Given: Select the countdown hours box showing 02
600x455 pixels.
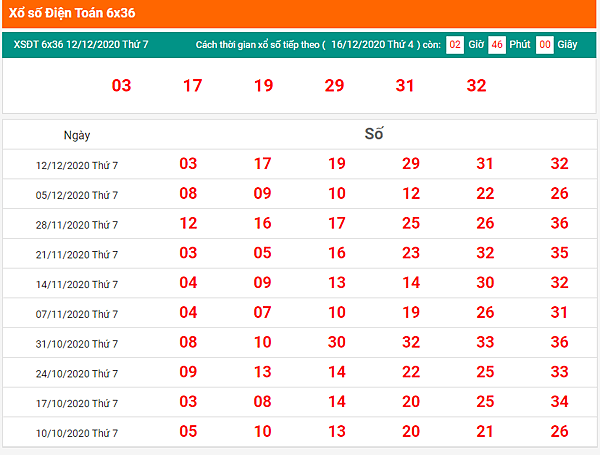Looking at the screenshot, I should click(x=455, y=45).
